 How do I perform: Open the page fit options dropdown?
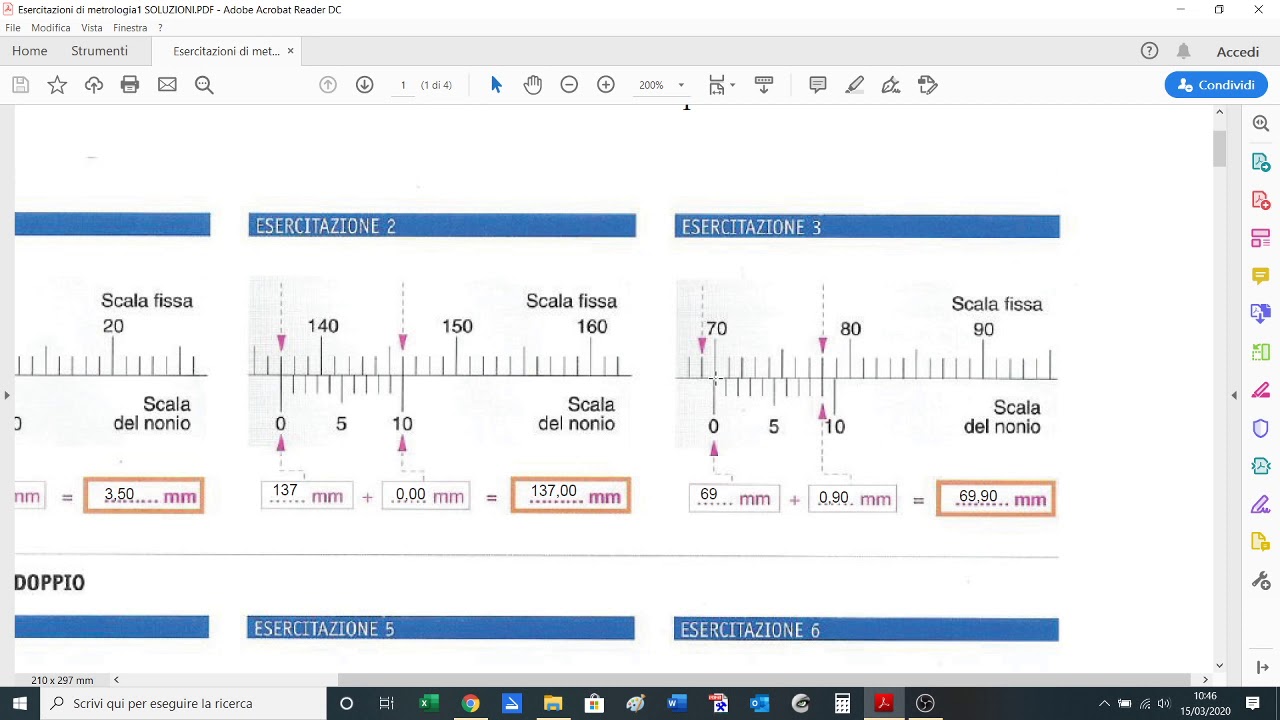[722, 85]
